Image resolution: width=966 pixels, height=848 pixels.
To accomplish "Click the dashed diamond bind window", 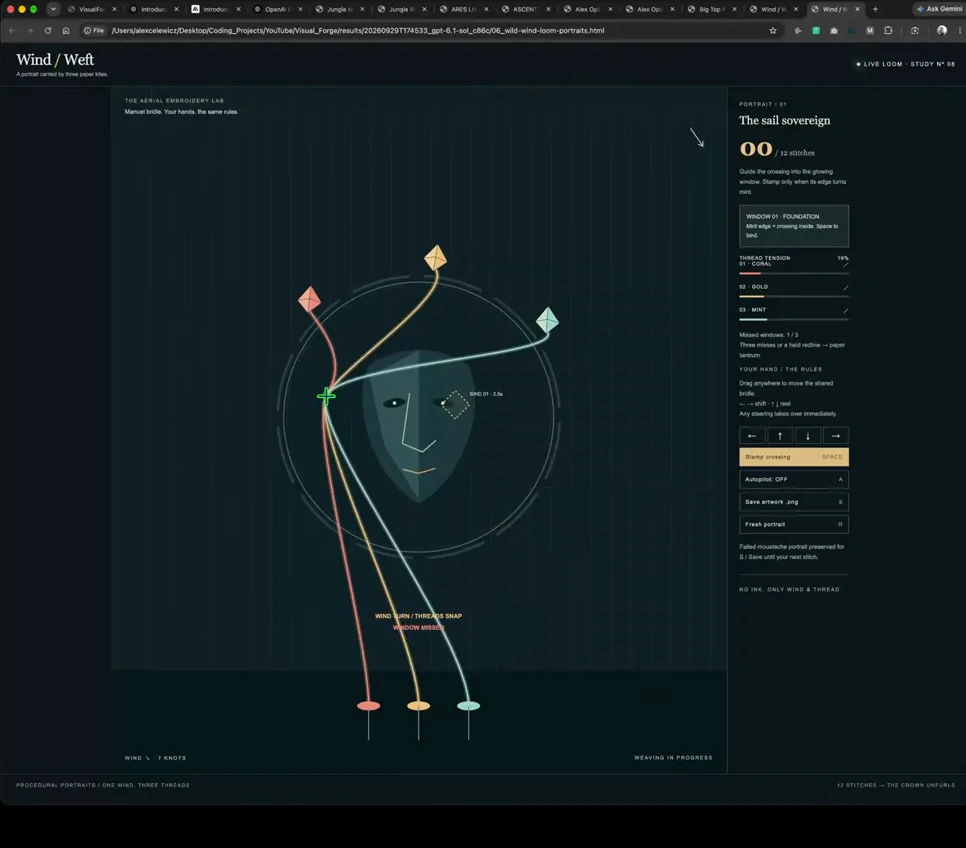I will (455, 405).
